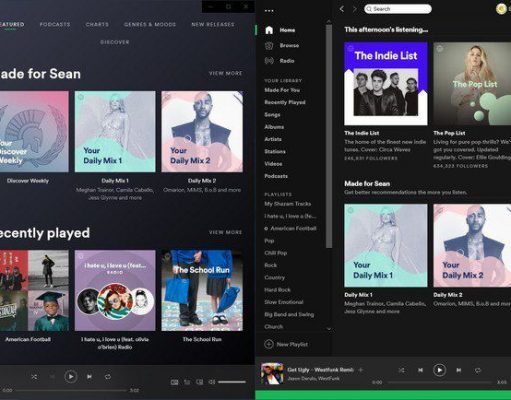Open the lyrics icon in left window player
Image resolution: width=511 pixels, height=400 pixels.
click(x=174, y=382)
